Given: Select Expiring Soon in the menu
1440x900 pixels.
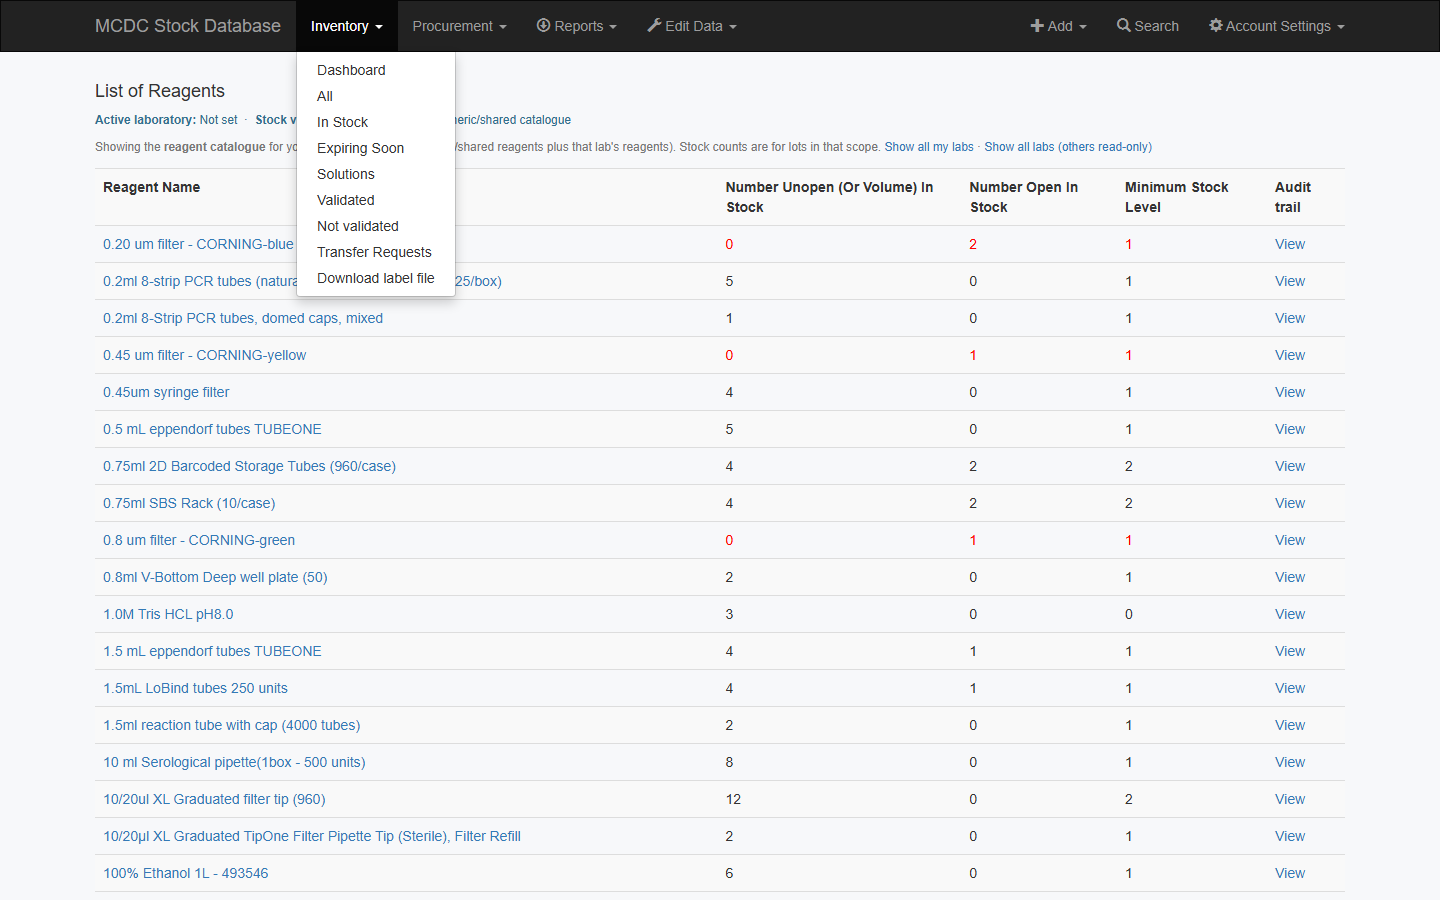Looking at the screenshot, I should 376,148.
